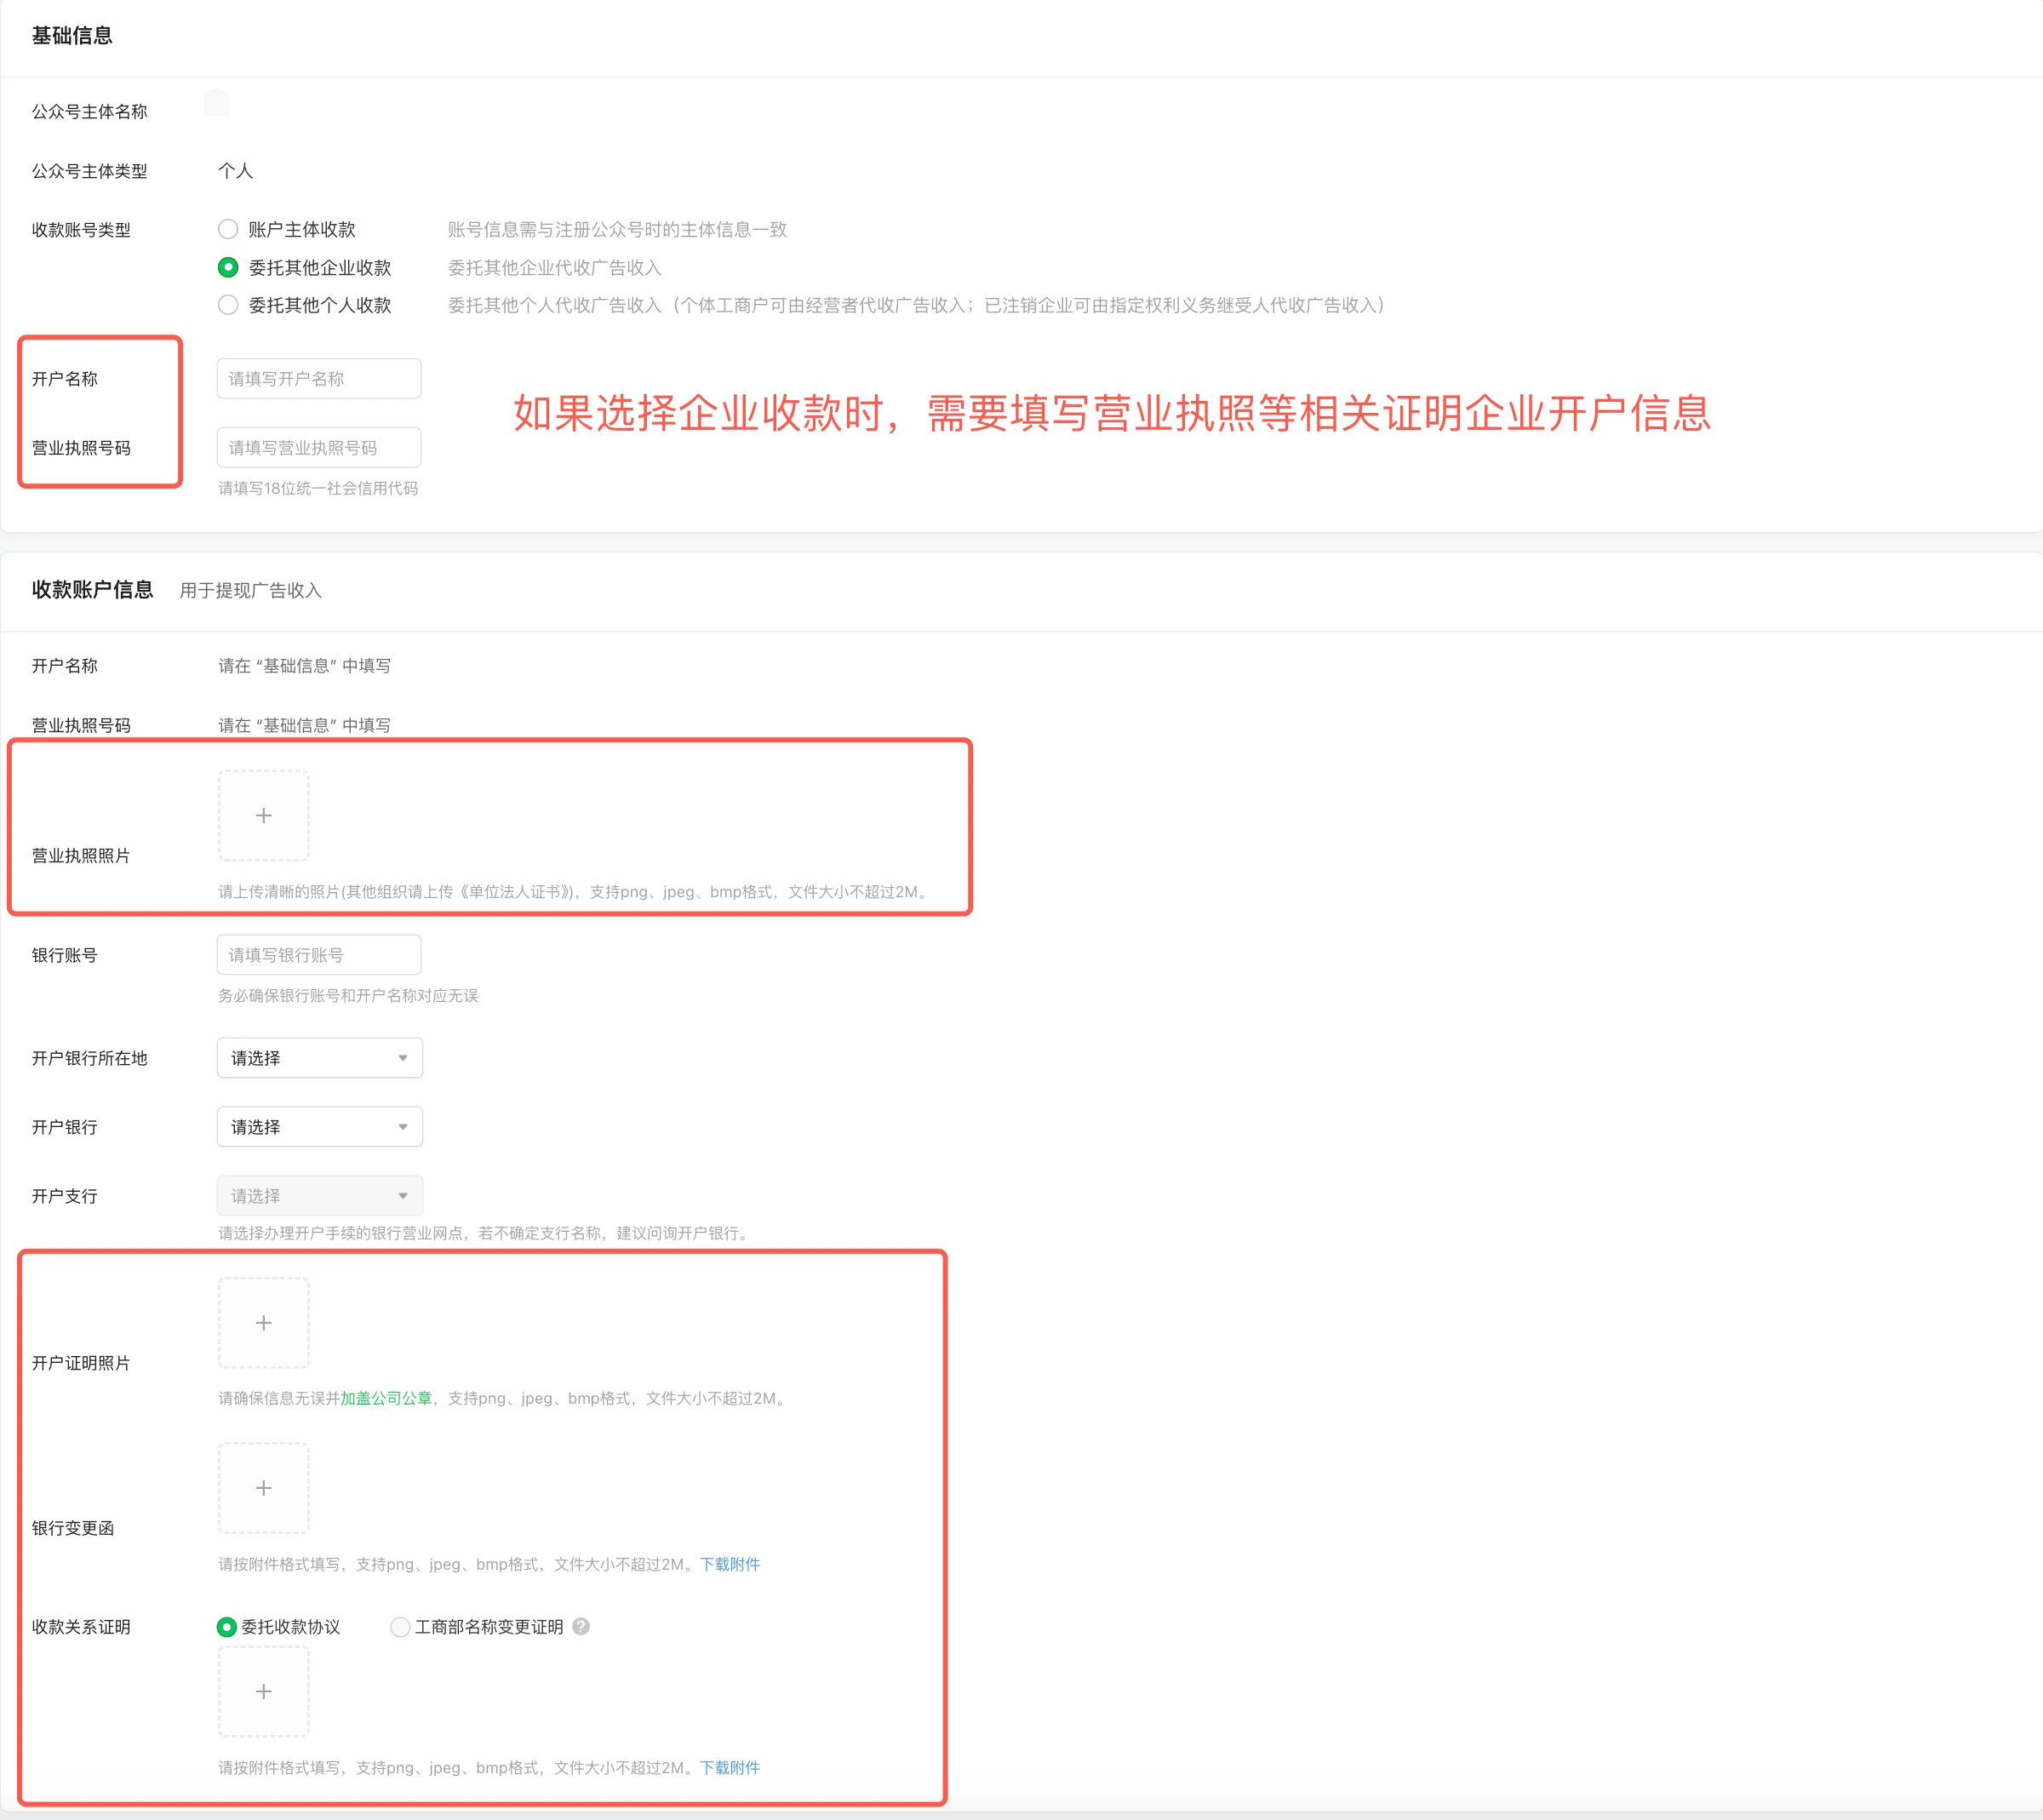Image resolution: width=2043 pixels, height=1820 pixels.
Task: Click the 基础信息 section heading
Action: click(72, 36)
